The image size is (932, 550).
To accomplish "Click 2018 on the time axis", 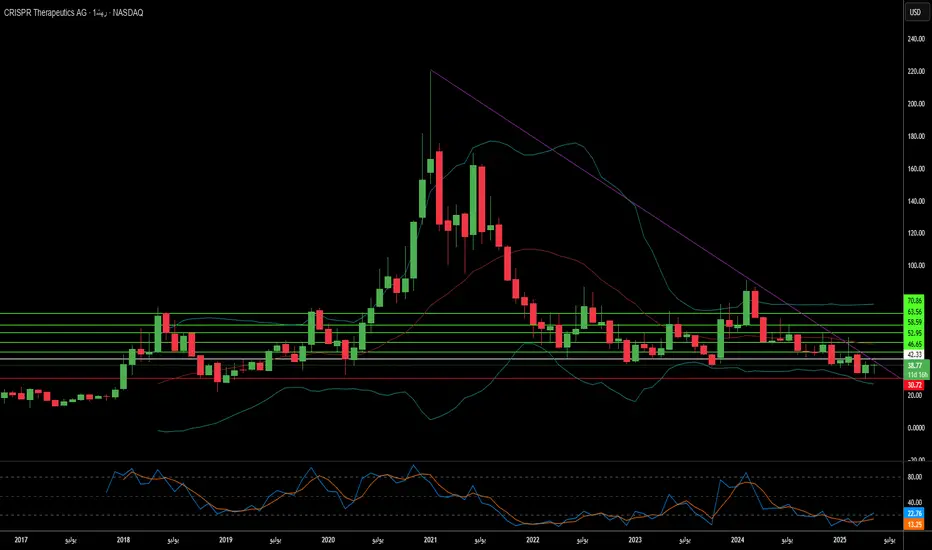I will click(123, 540).
